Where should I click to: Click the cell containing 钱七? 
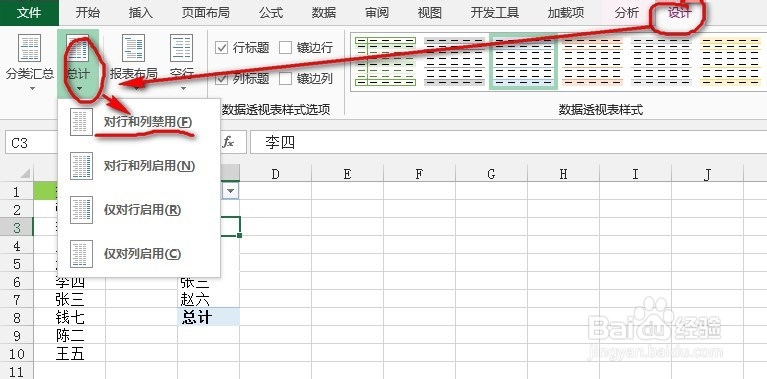(x=69, y=318)
